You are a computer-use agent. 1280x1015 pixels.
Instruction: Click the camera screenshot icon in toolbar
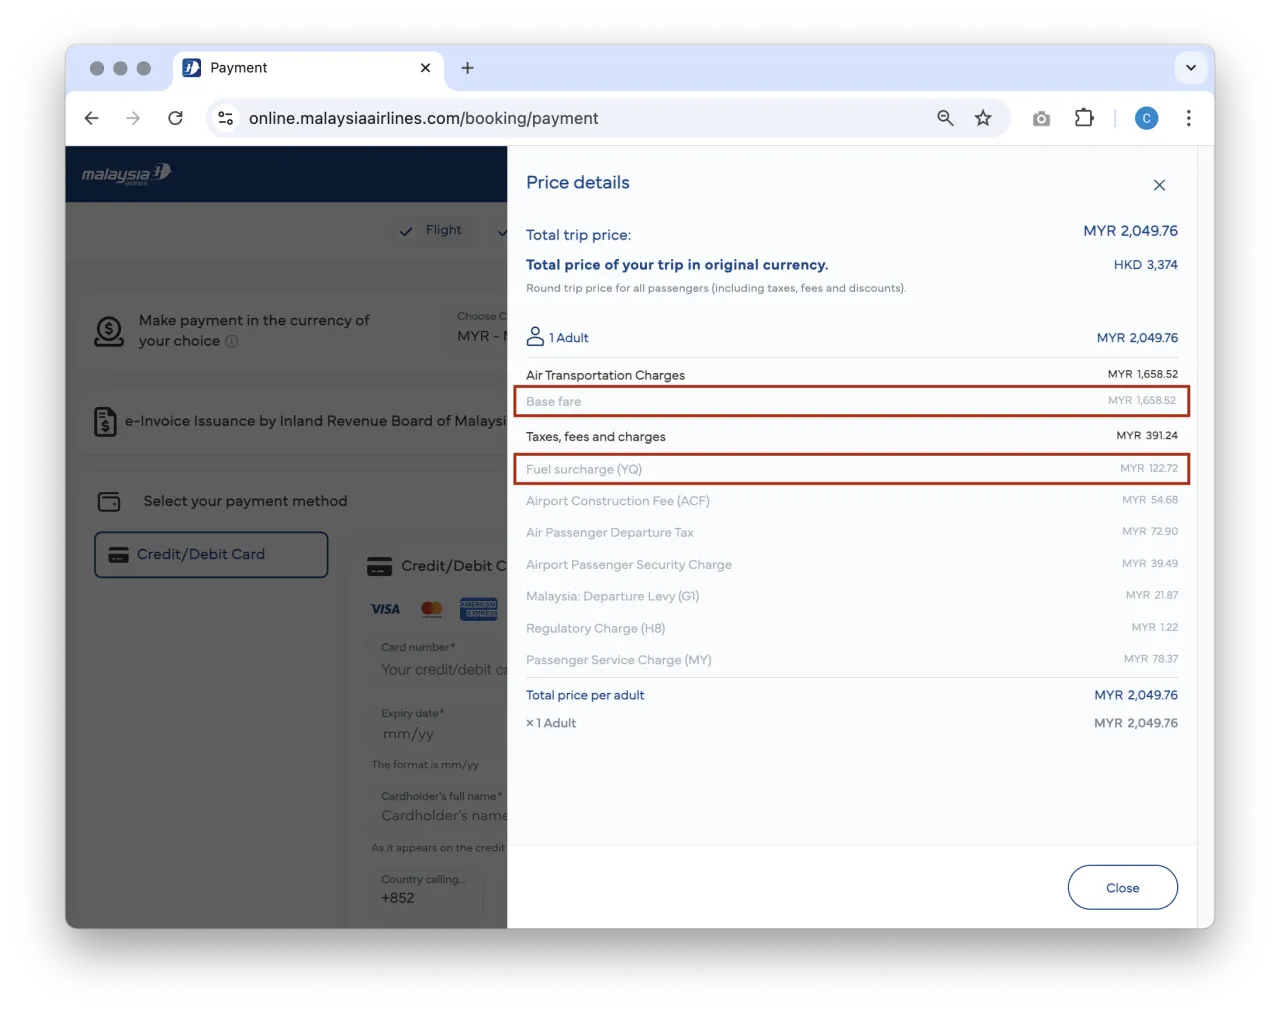coord(1041,118)
